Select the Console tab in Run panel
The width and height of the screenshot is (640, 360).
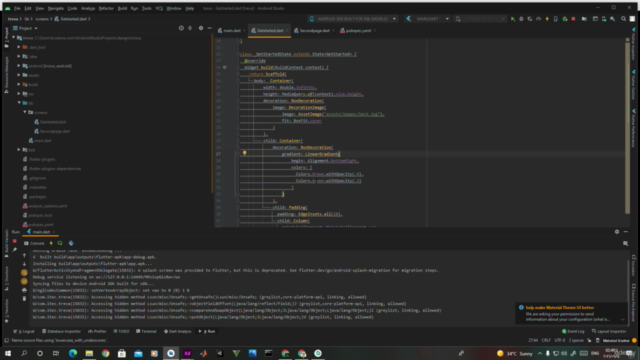34,243
